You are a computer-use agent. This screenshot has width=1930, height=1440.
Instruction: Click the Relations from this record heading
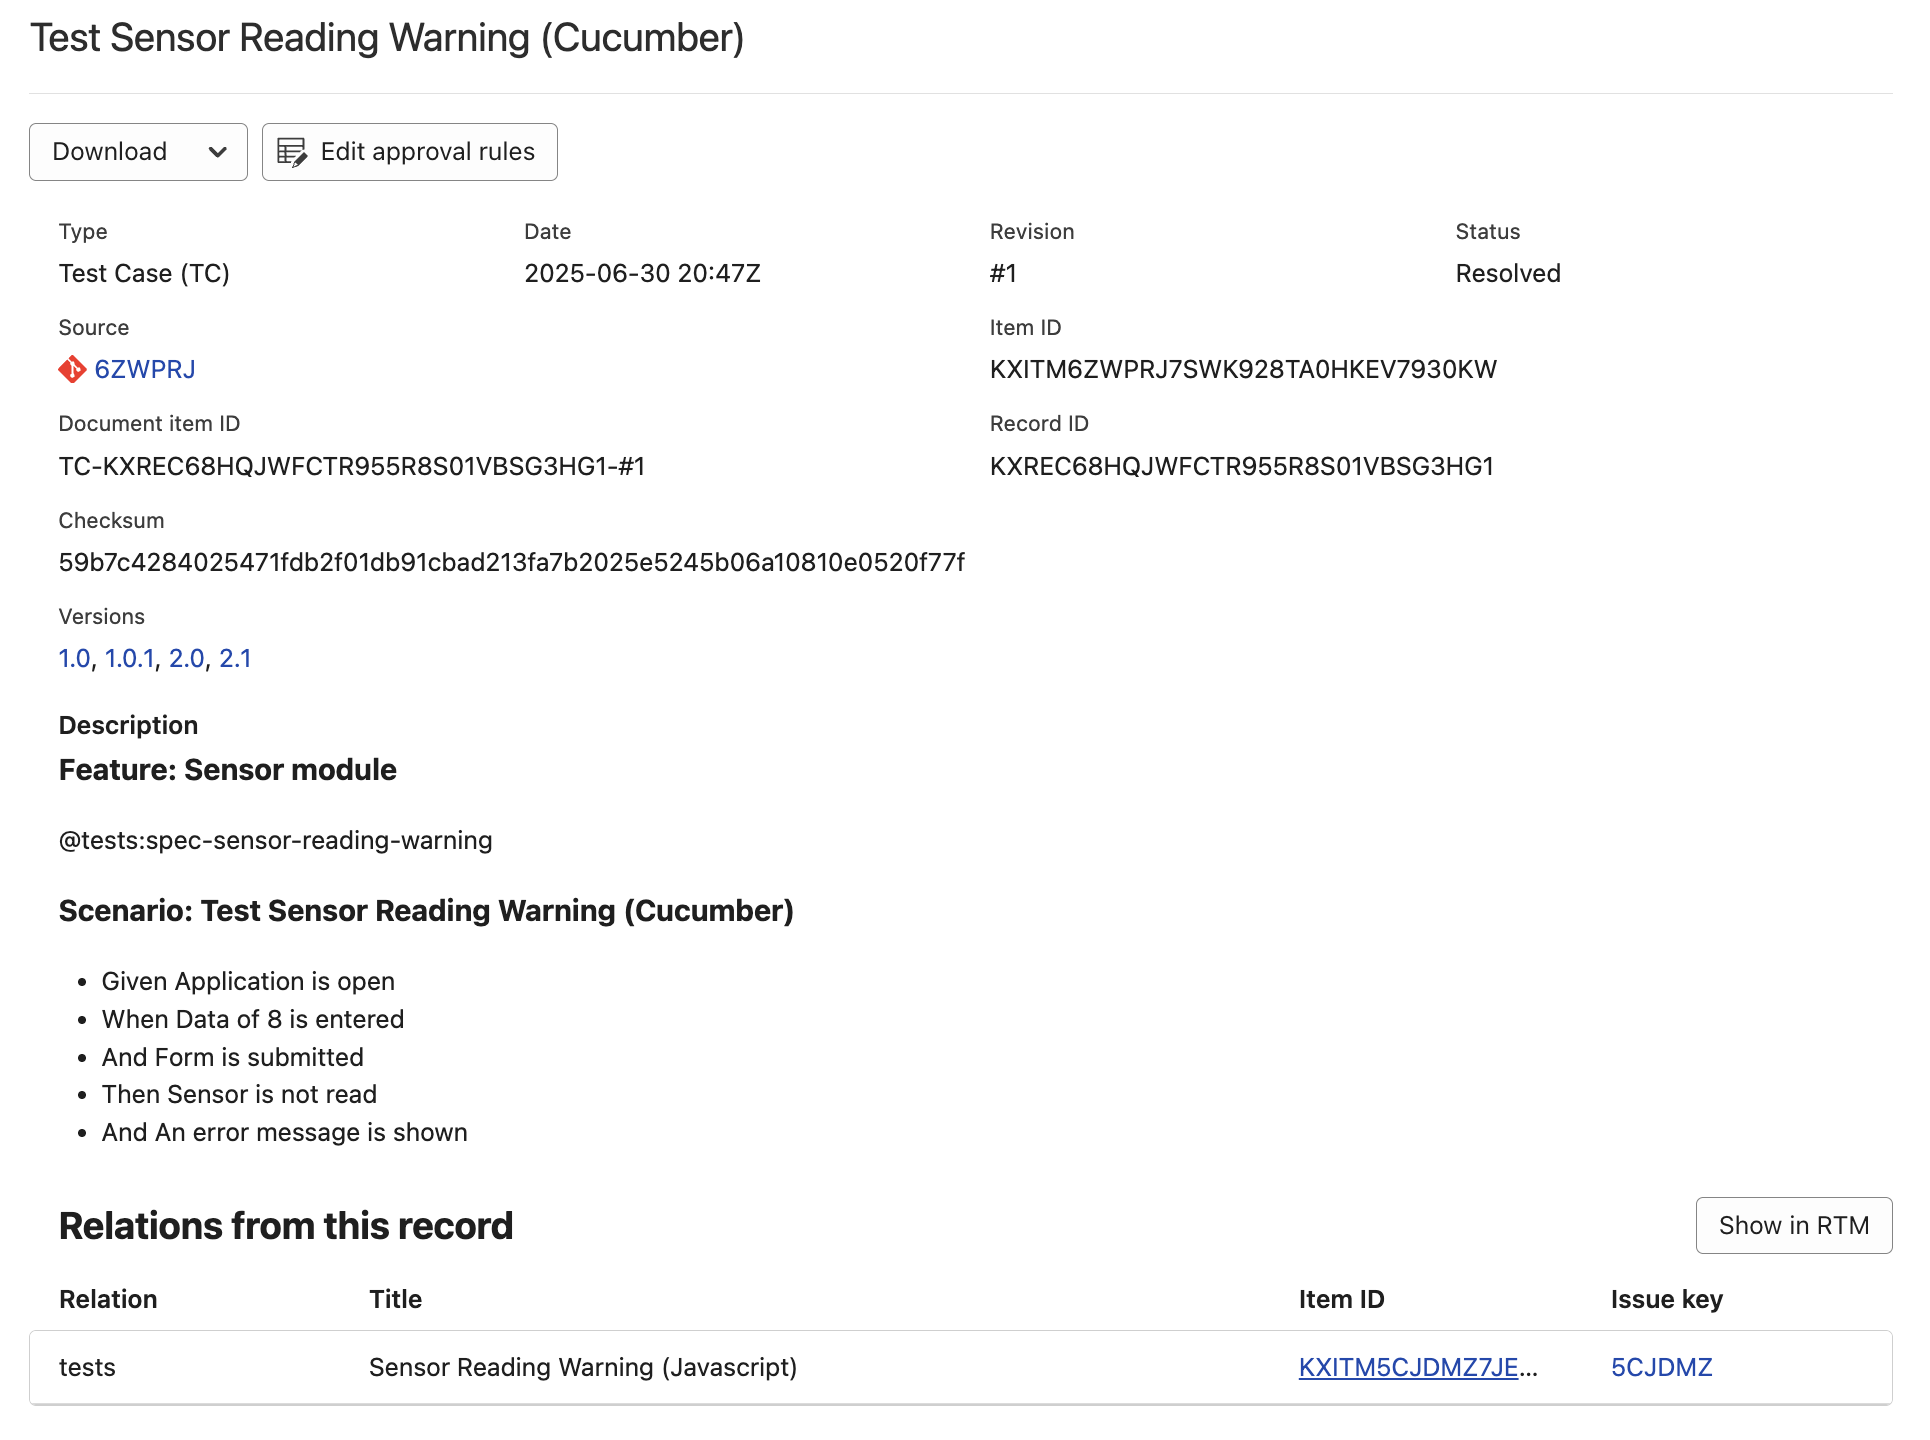point(286,1226)
